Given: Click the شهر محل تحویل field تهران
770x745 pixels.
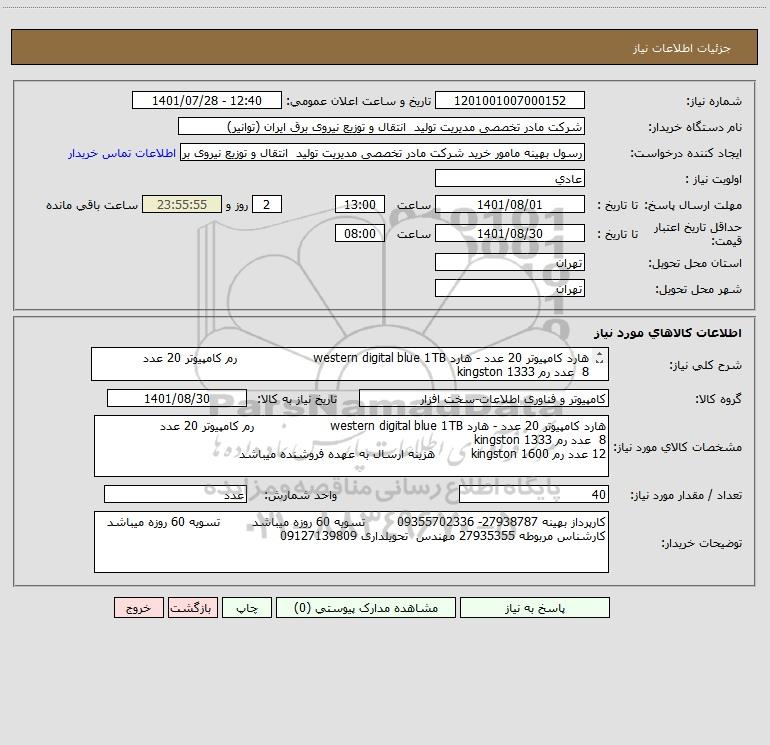Looking at the screenshot, I should 510,288.
